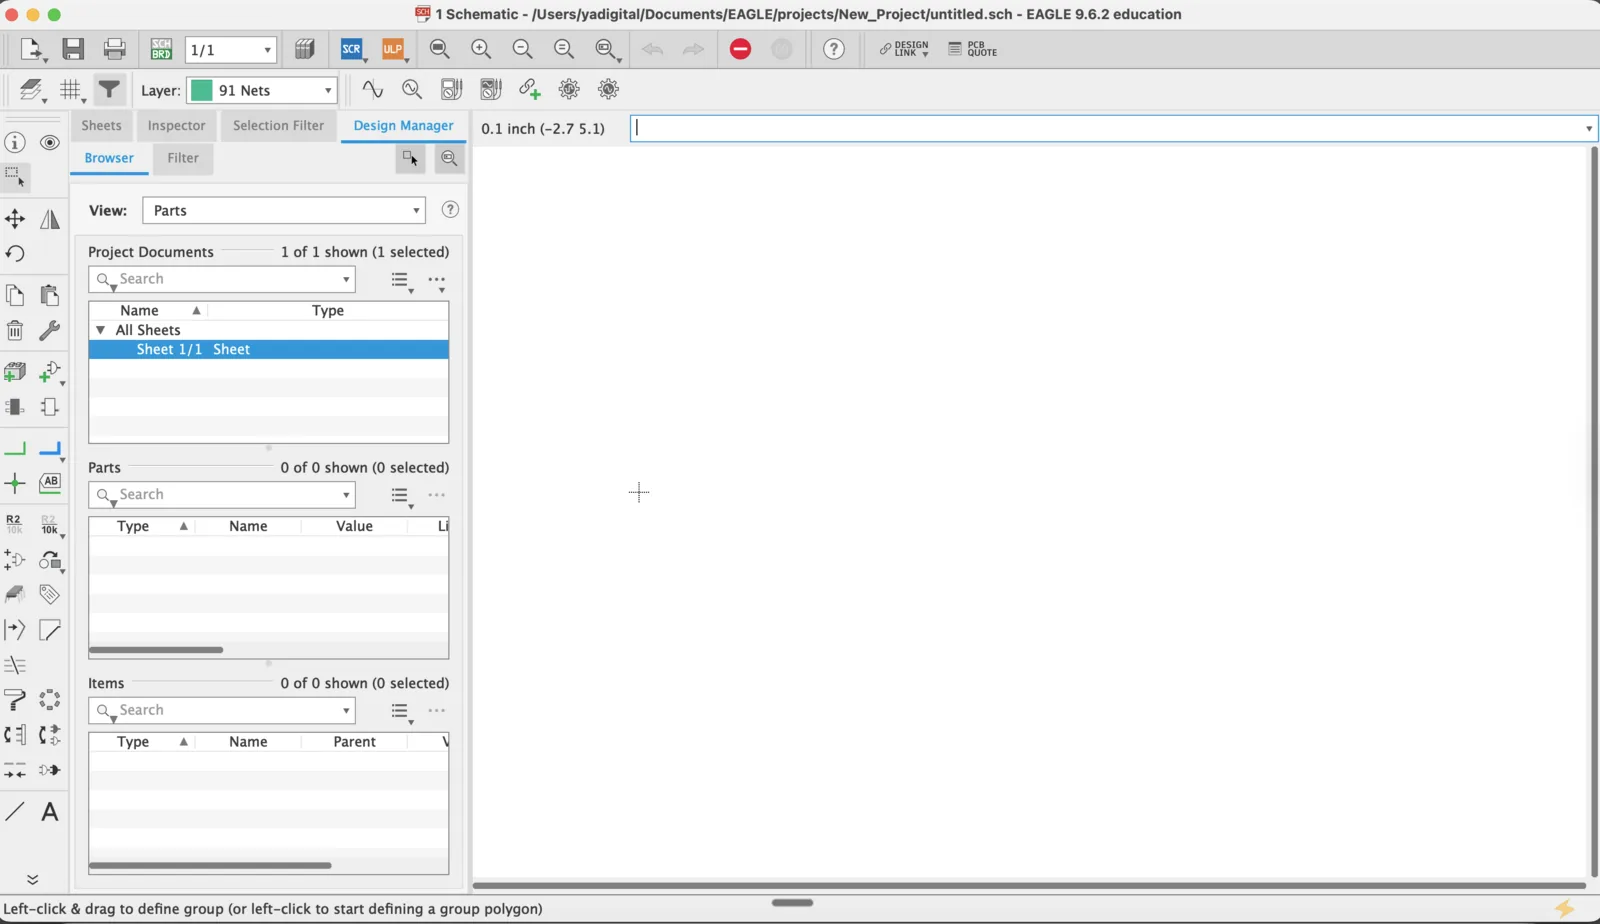Save the untitled schematic
The image size is (1600, 924).
pos(73,49)
